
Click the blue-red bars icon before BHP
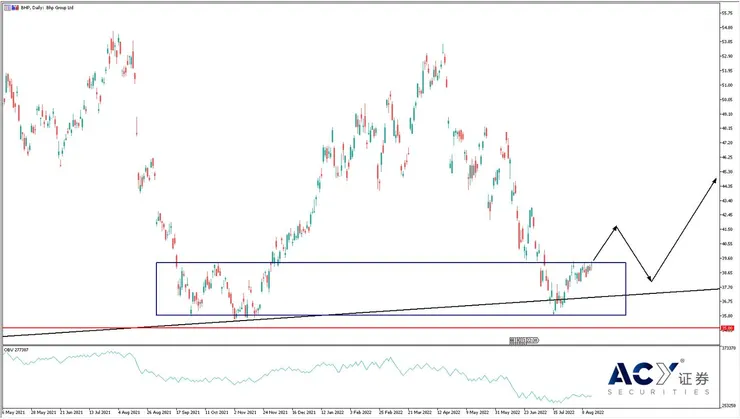[x=15, y=8]
